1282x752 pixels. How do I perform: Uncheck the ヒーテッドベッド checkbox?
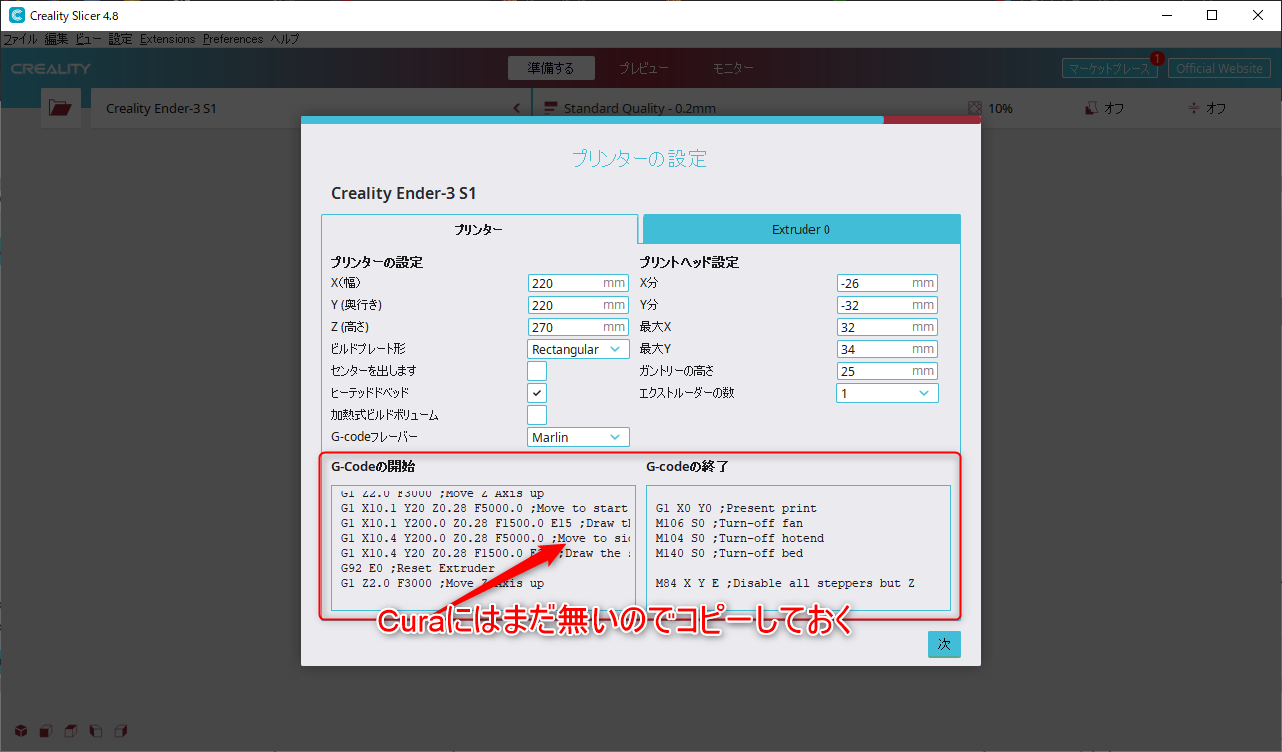click(537, 393)
